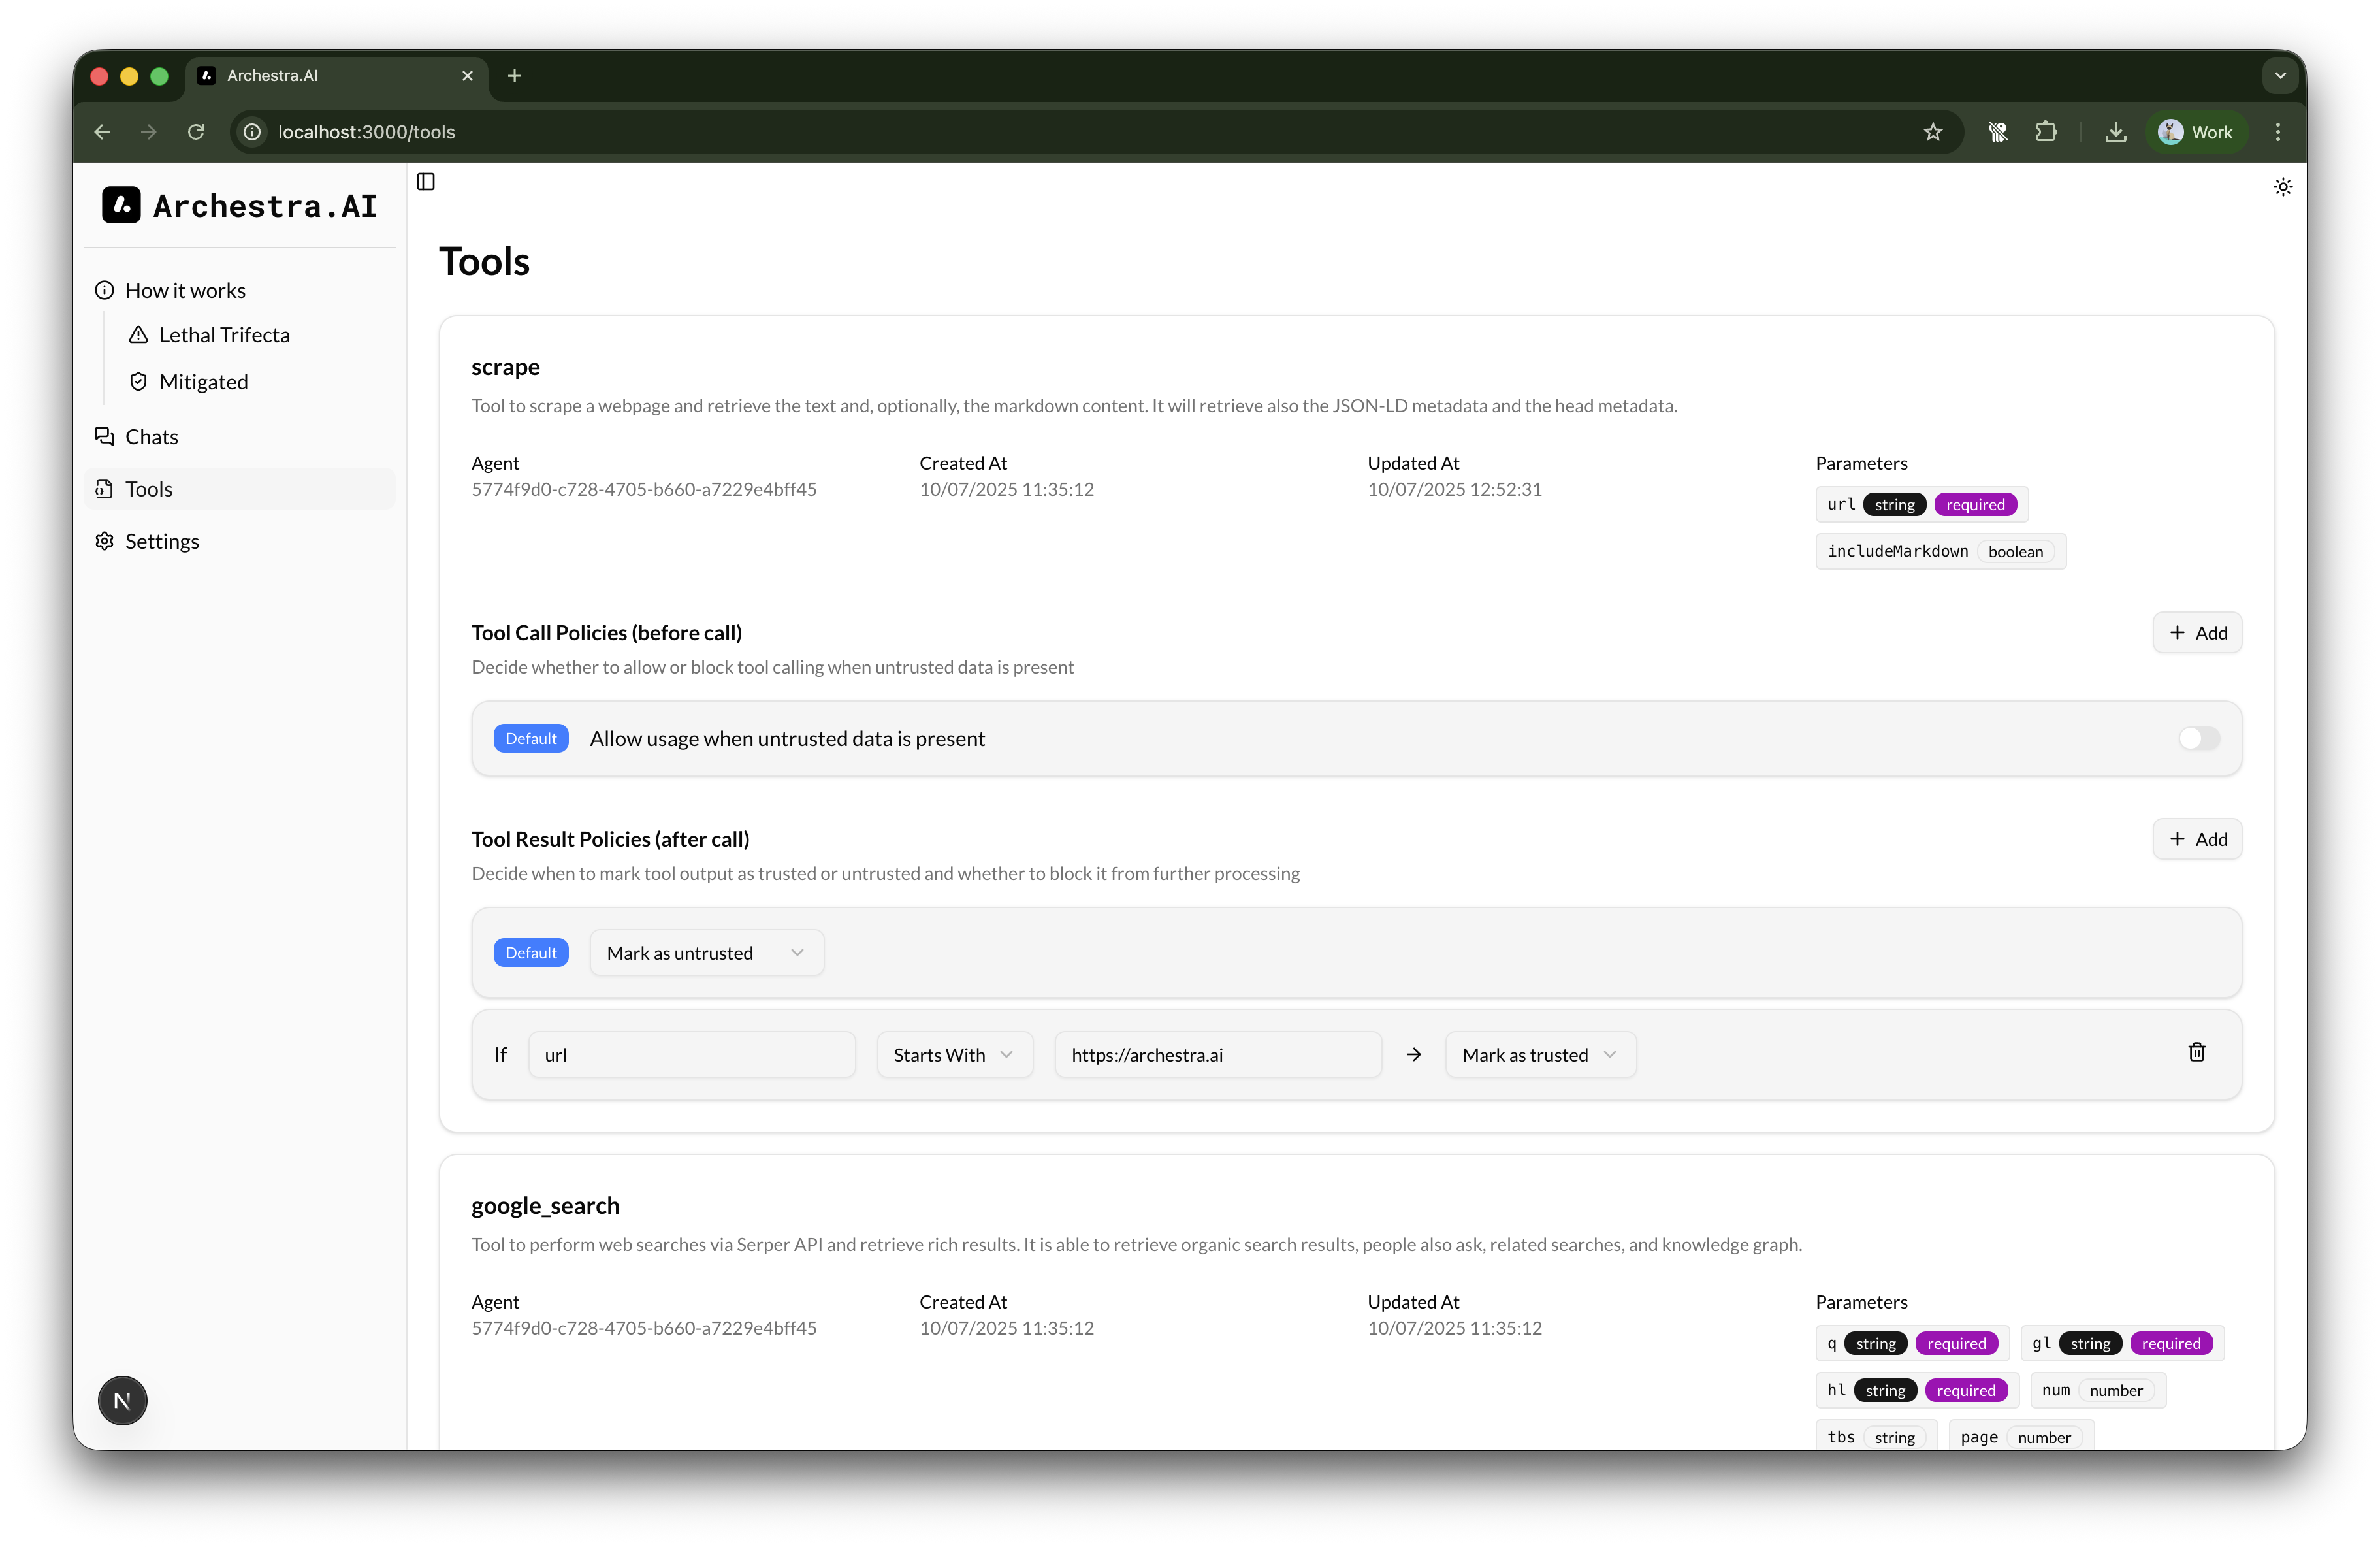Click the url parameter input field

pyautogui.click(x=691, y=1055)
